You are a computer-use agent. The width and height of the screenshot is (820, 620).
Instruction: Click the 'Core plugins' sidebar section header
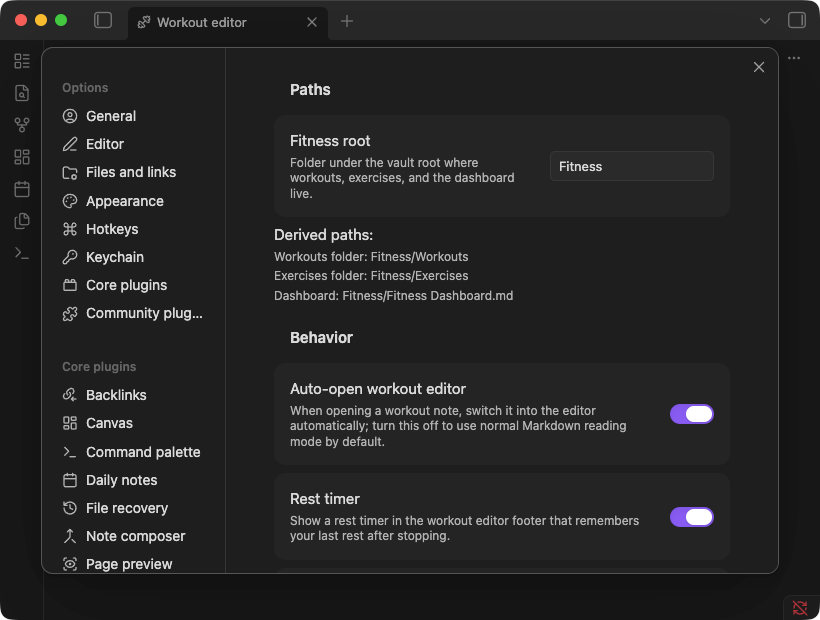[x=99, y=367]
